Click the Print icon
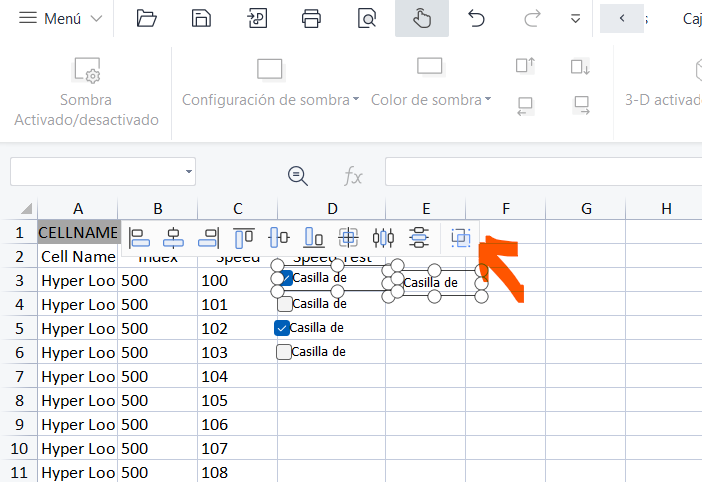Image resolution: width=702 pixels, height=482 pixels. (x=311, y=19)
